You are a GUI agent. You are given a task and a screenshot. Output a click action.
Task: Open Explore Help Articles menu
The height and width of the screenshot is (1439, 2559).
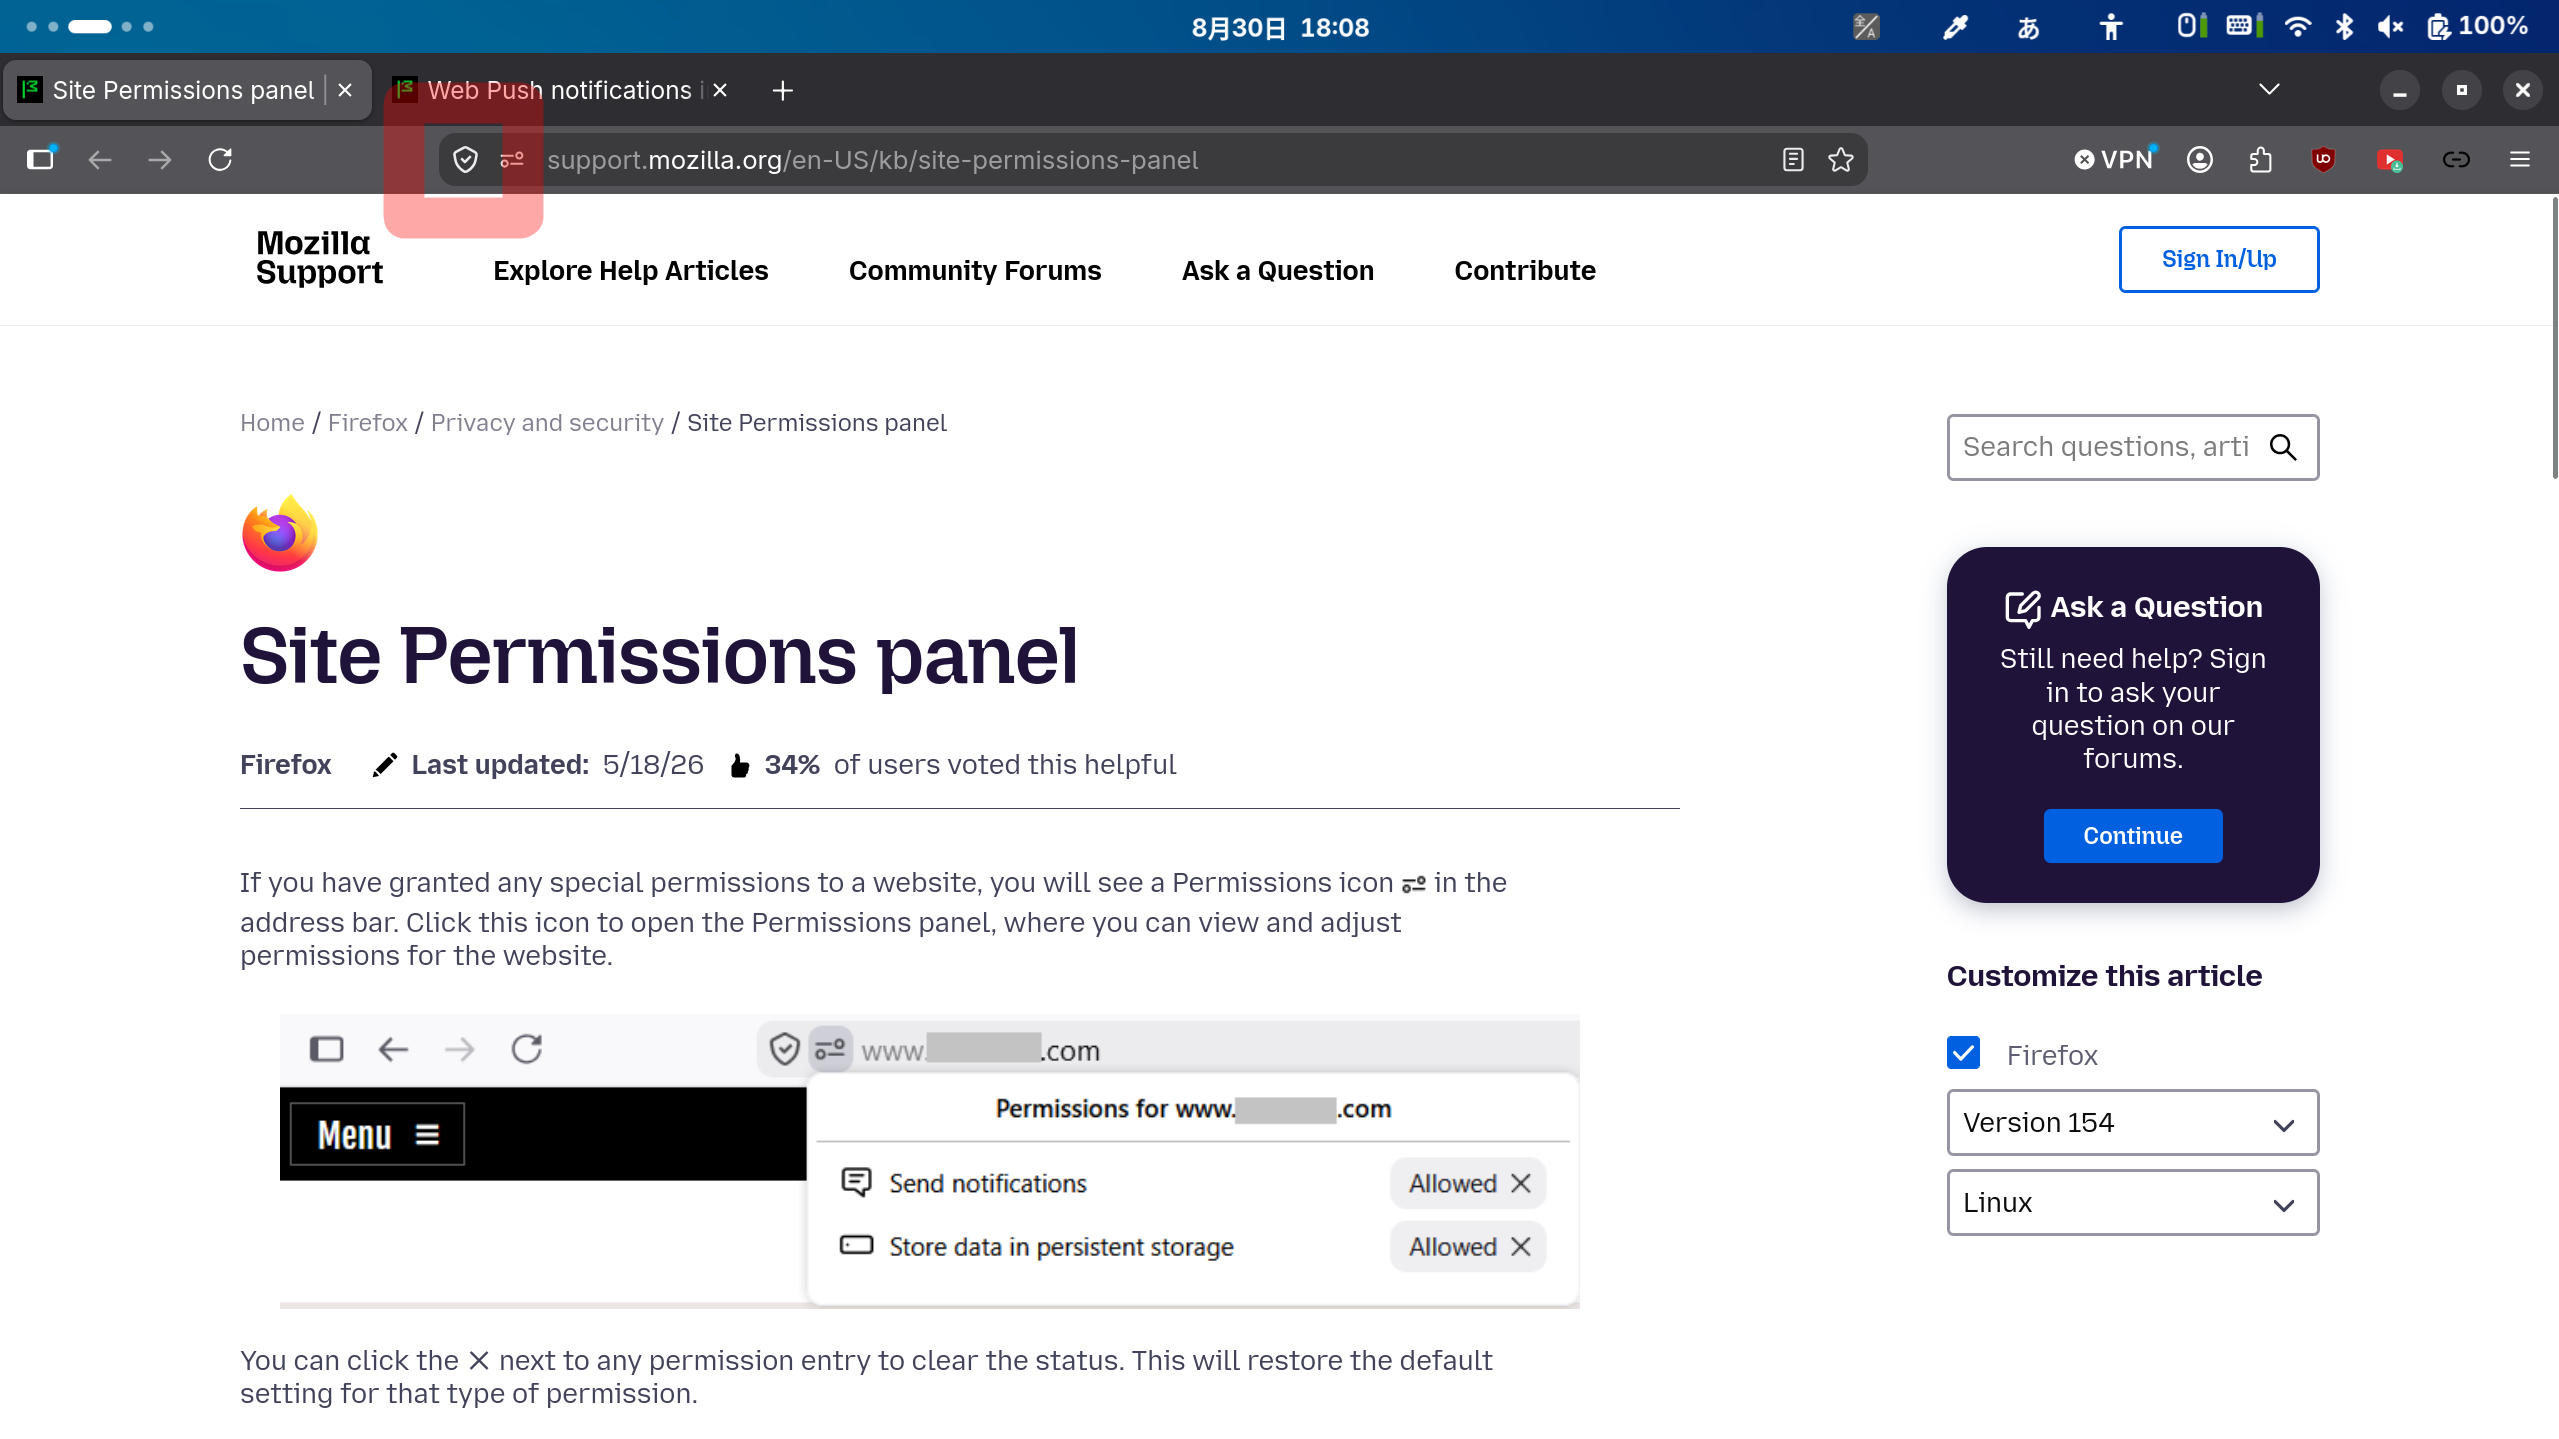[631, 271]
